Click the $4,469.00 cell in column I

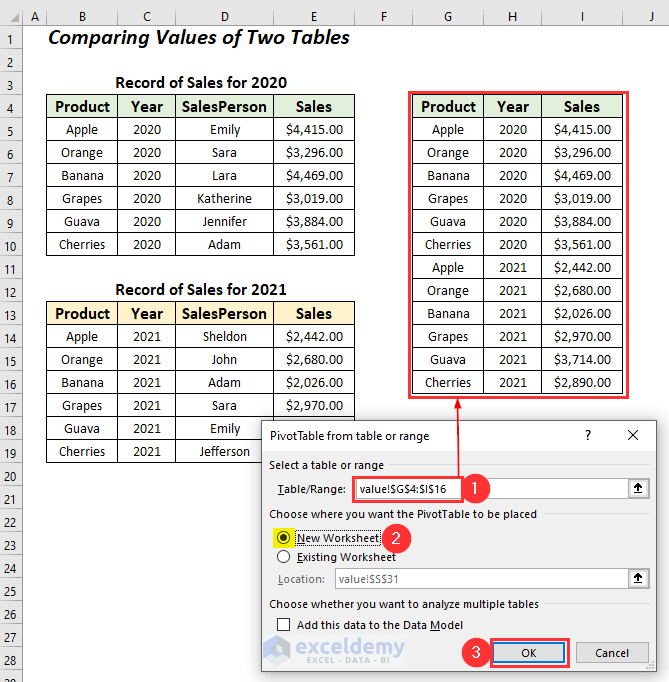tap(582, 175)
